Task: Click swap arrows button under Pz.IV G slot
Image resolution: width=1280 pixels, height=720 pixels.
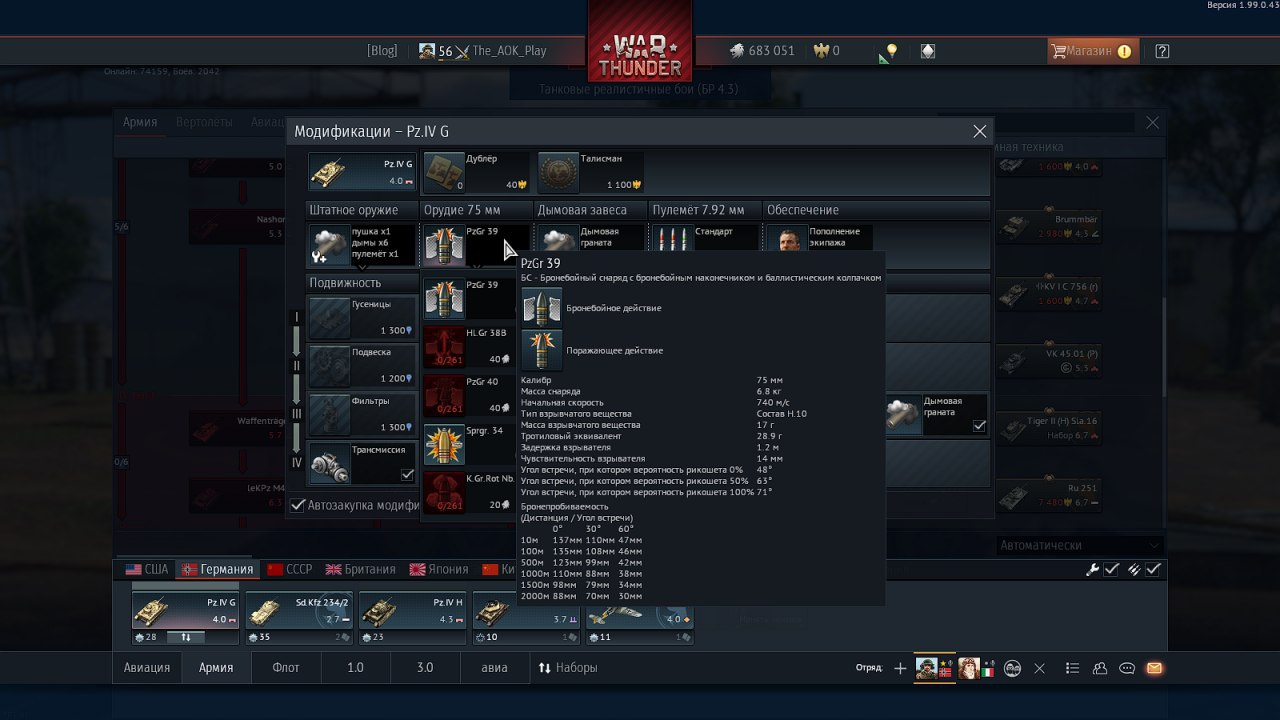Action: tap(186, 637)
